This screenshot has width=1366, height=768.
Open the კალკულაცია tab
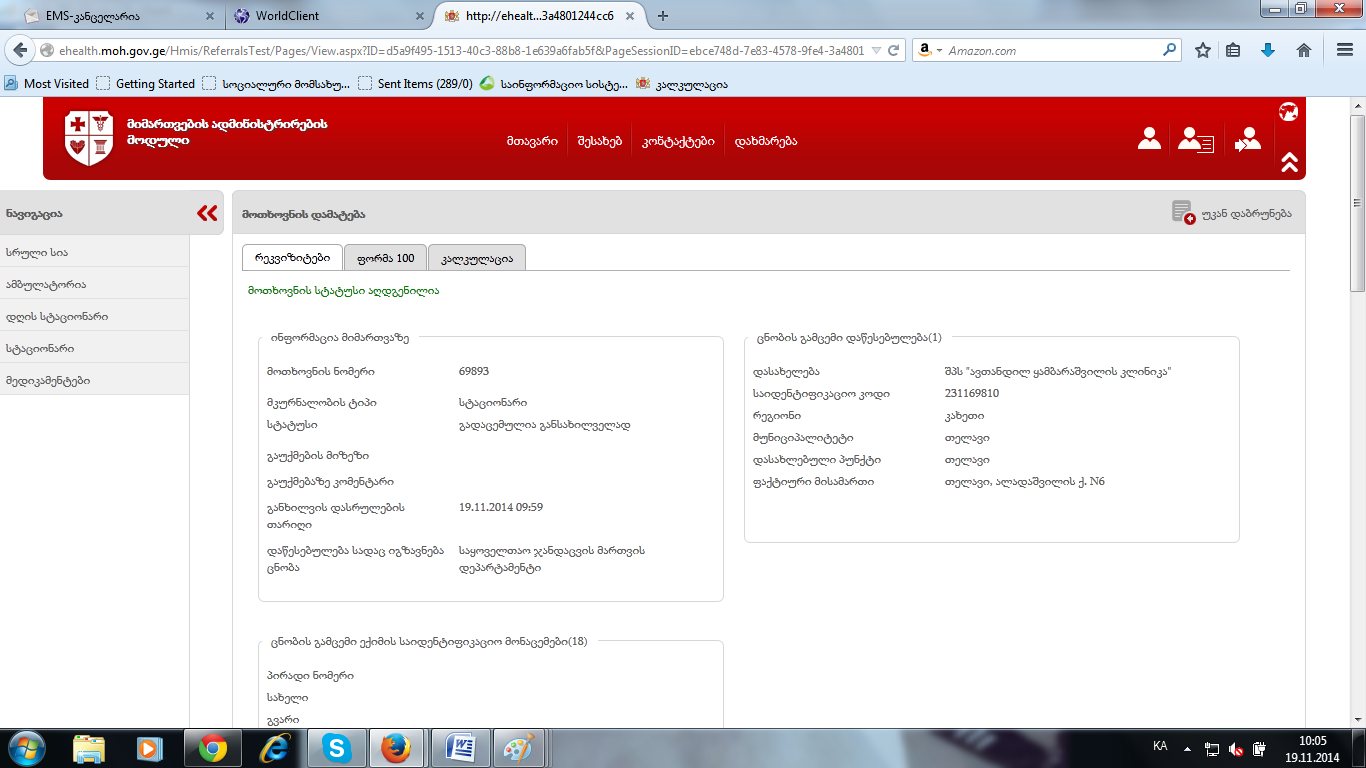[476, 258]
